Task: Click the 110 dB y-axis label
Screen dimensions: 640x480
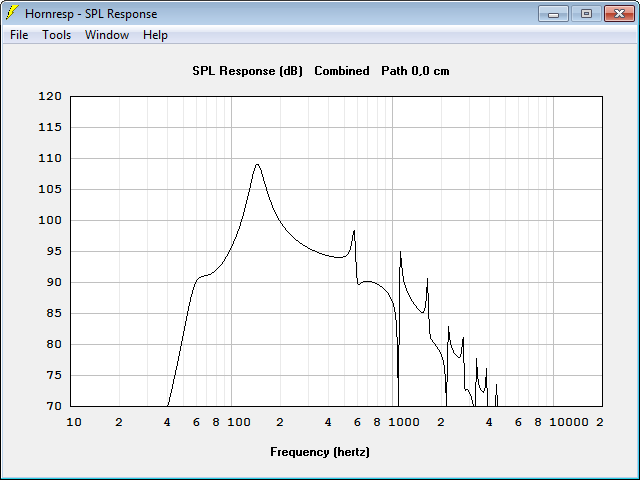Action: [50, 158]
